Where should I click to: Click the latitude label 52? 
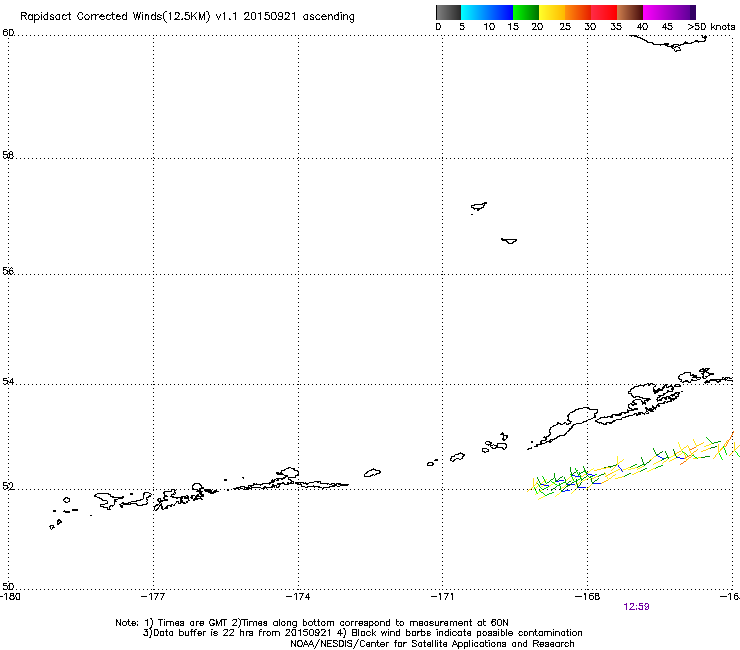(8, 487)
